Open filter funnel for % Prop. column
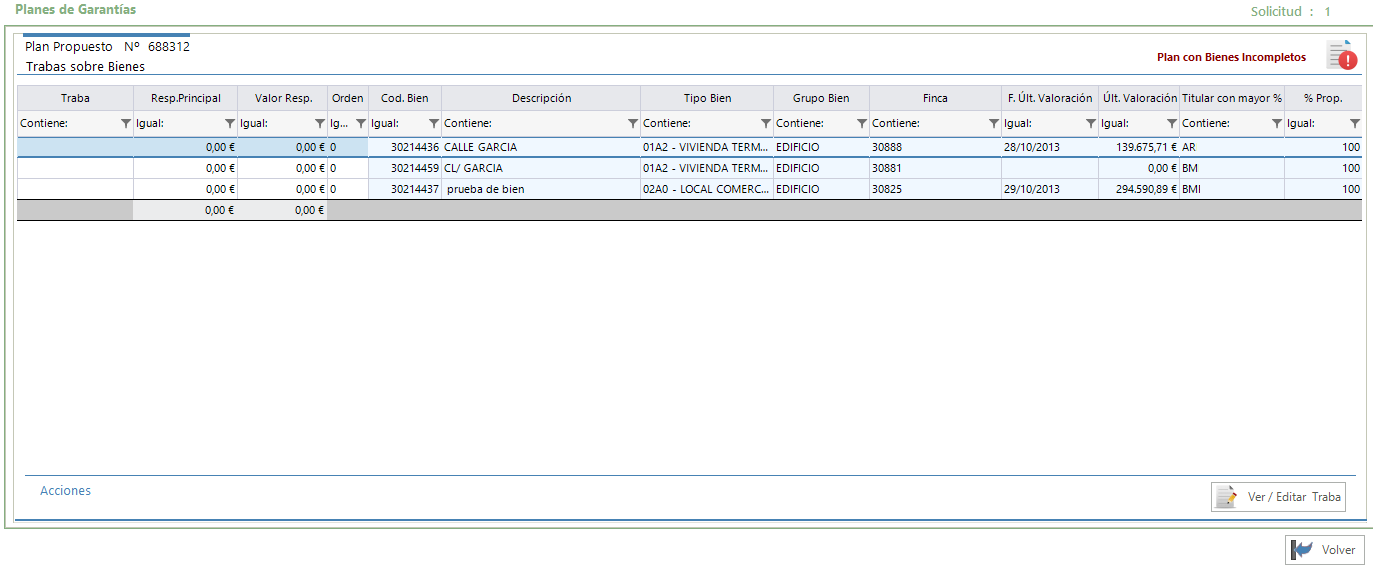Screen dimensions: 1373x571 tap(1354, 124)
